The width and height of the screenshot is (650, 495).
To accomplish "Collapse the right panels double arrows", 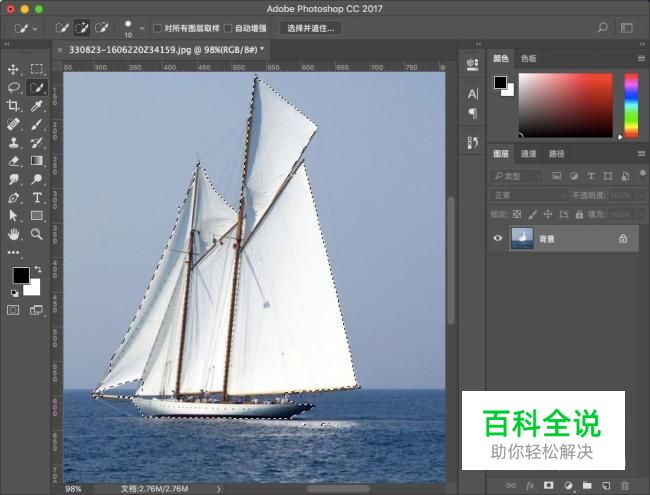I will (642, 44).
